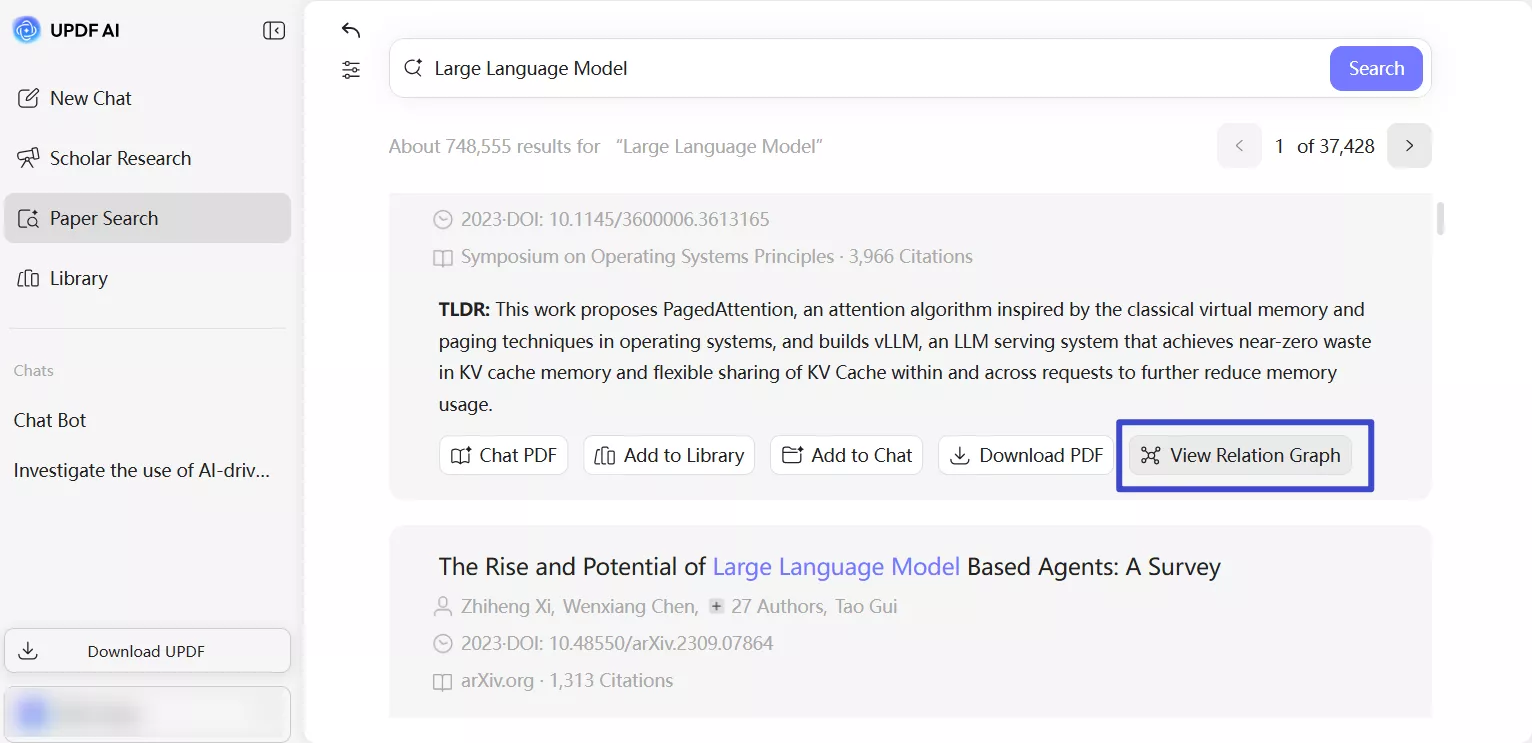This screenshot has height=743, width=1532.
Task: Open the Chat Bot conversation
Action: tap(50, 420)
